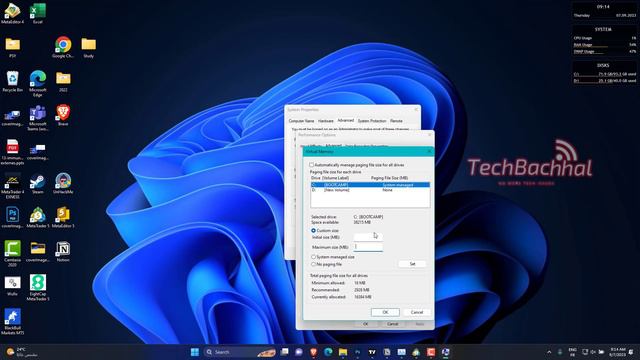Select the MetaTrader 4 EXNESS shortcut
The height and width of the screenshot is (360, 640).
click(x=12, y=186)
